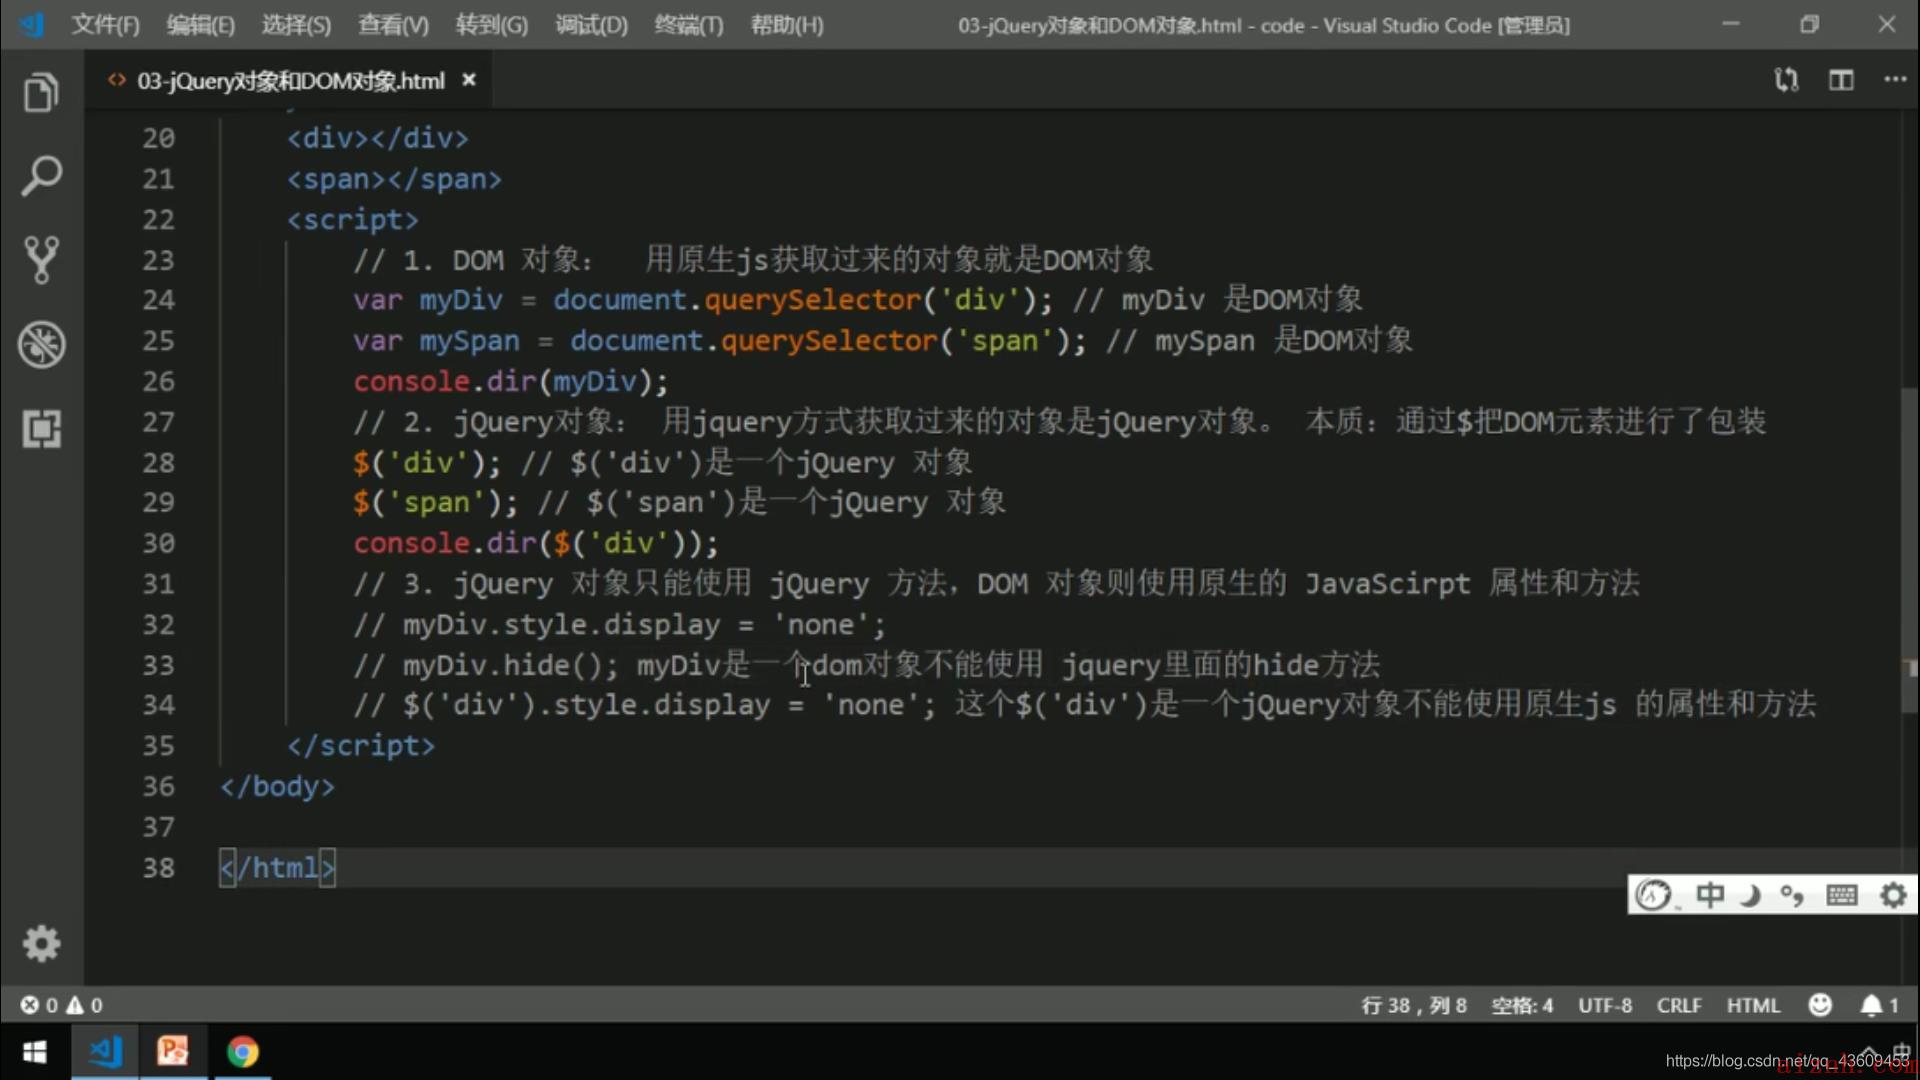The width and height of the screenshot is (1920, 1080).
Task: Toggle the punctuation mode icon in IME bar
Action: (x=1792, y=894)
